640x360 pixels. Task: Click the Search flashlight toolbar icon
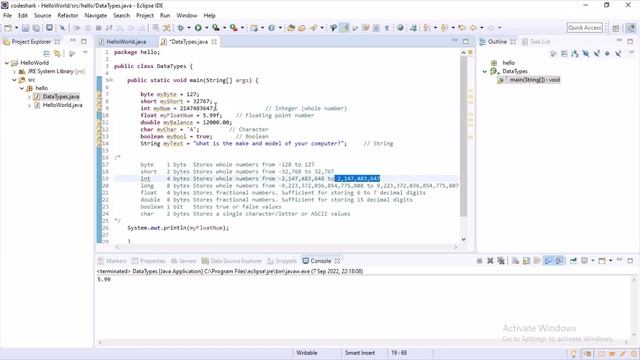[313, 28]
